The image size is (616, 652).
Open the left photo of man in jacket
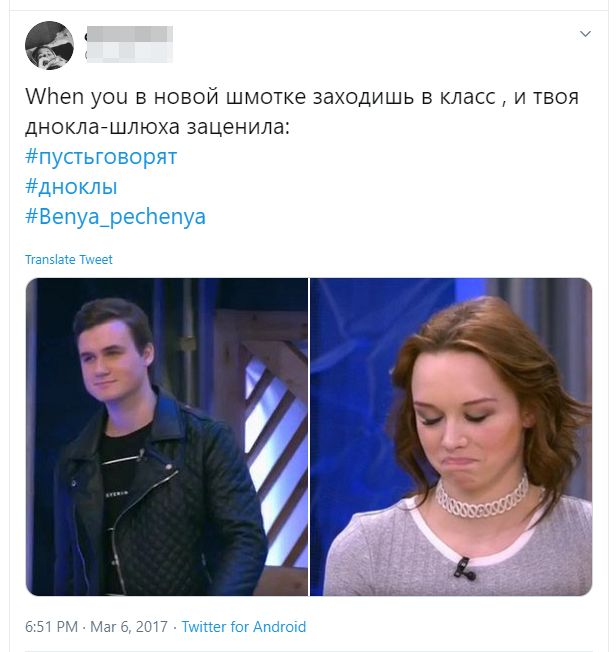pos(167,437)
